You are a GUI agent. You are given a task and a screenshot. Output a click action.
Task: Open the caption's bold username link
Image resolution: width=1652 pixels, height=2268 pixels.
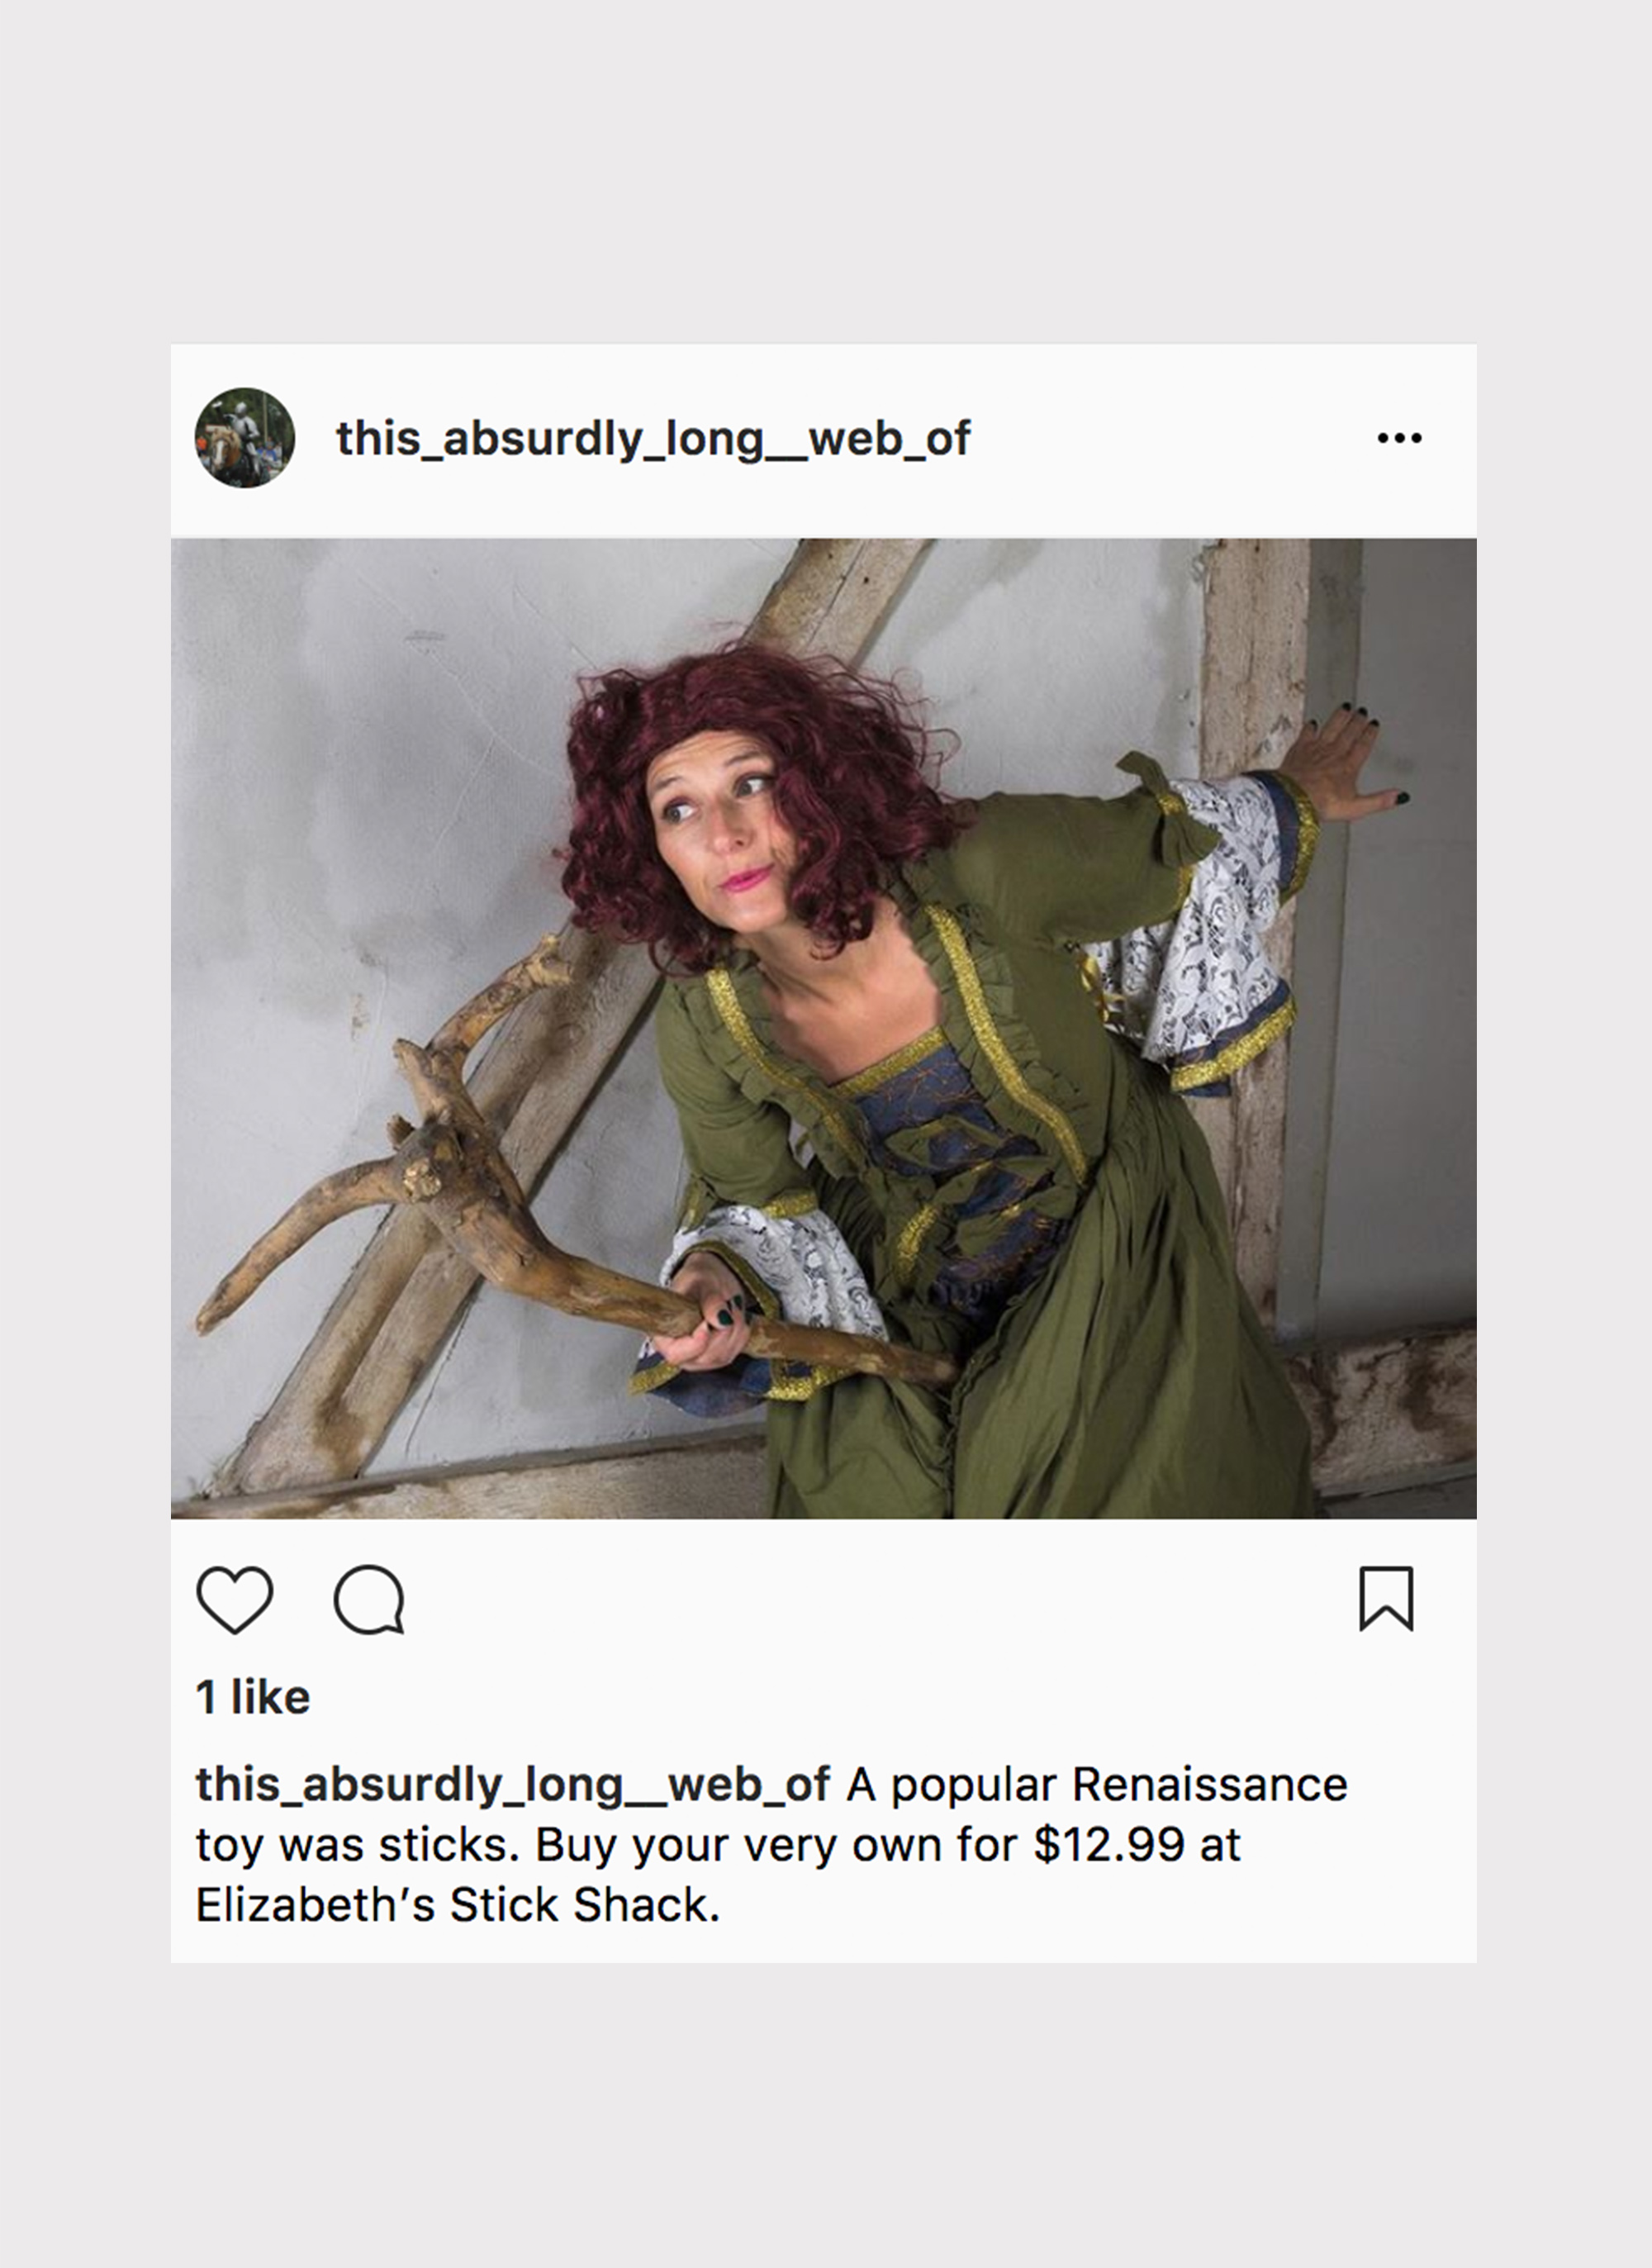pyautogui.click(x=512, y=1785)
